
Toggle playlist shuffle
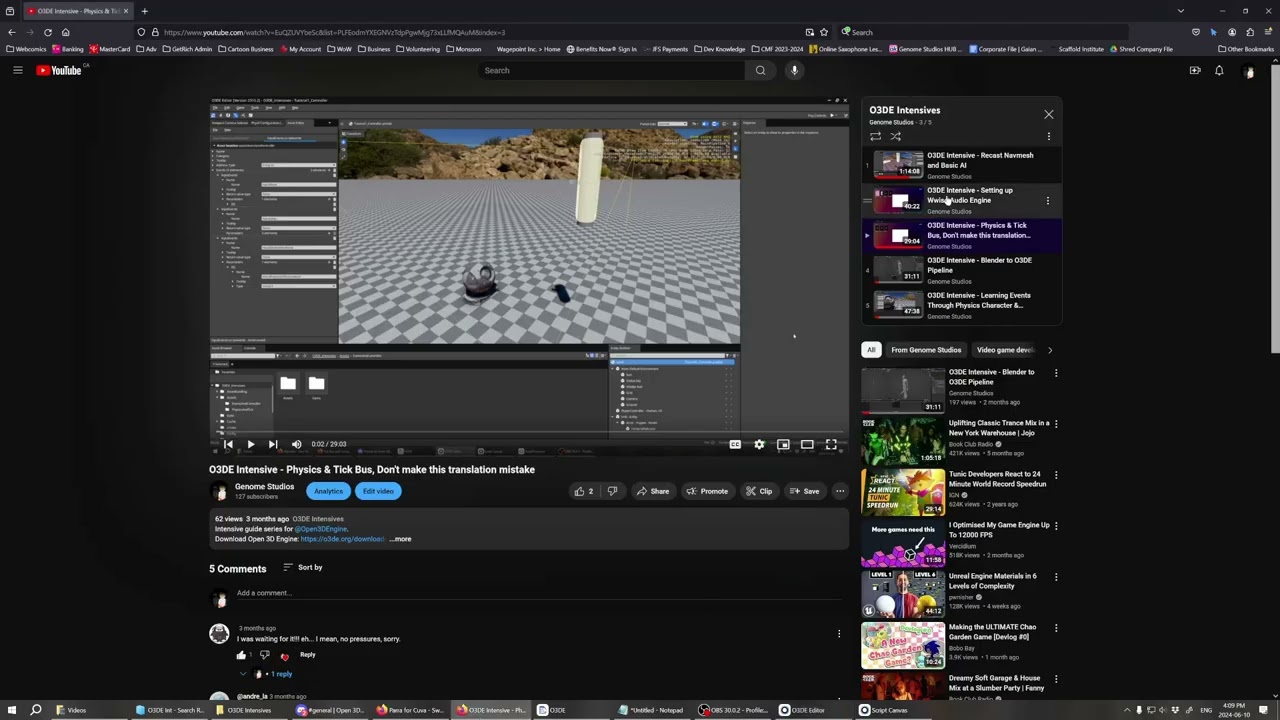point(895,136)
